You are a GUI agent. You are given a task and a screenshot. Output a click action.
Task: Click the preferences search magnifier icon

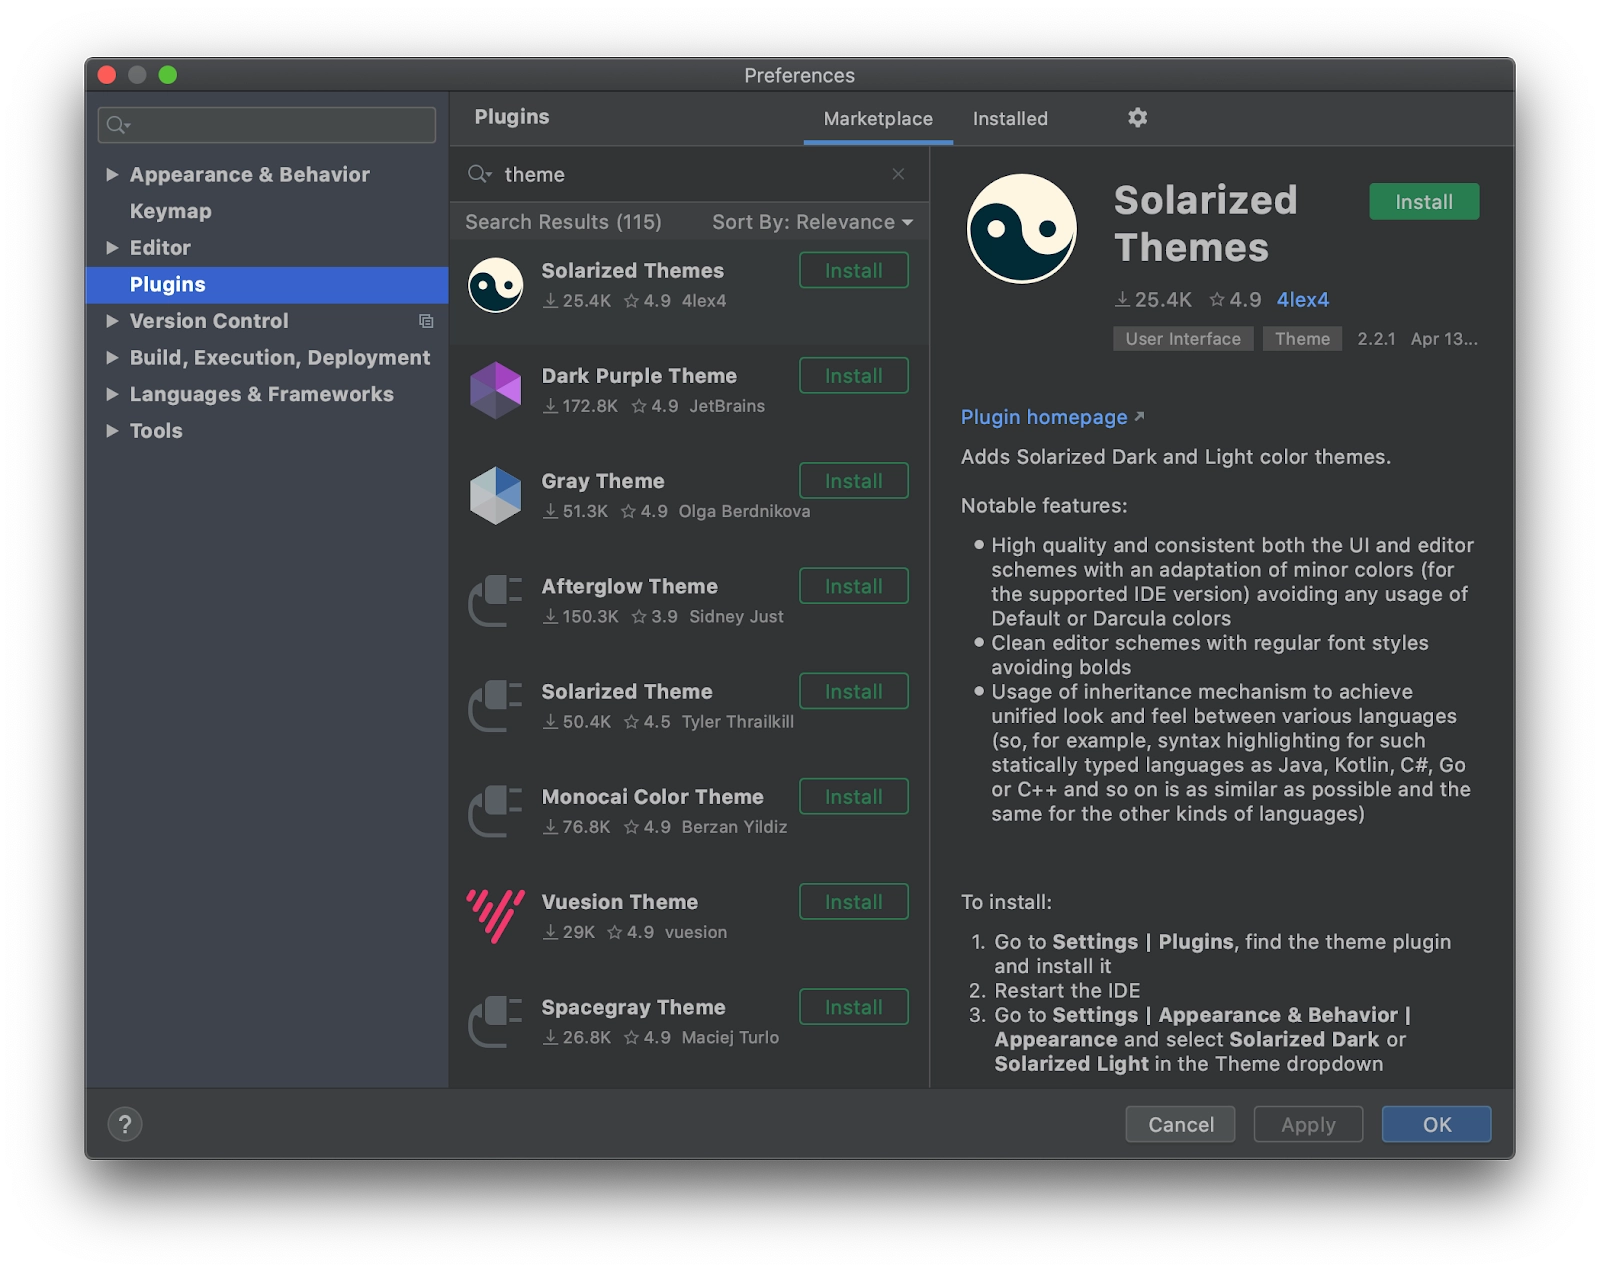(x=119, y=125)
